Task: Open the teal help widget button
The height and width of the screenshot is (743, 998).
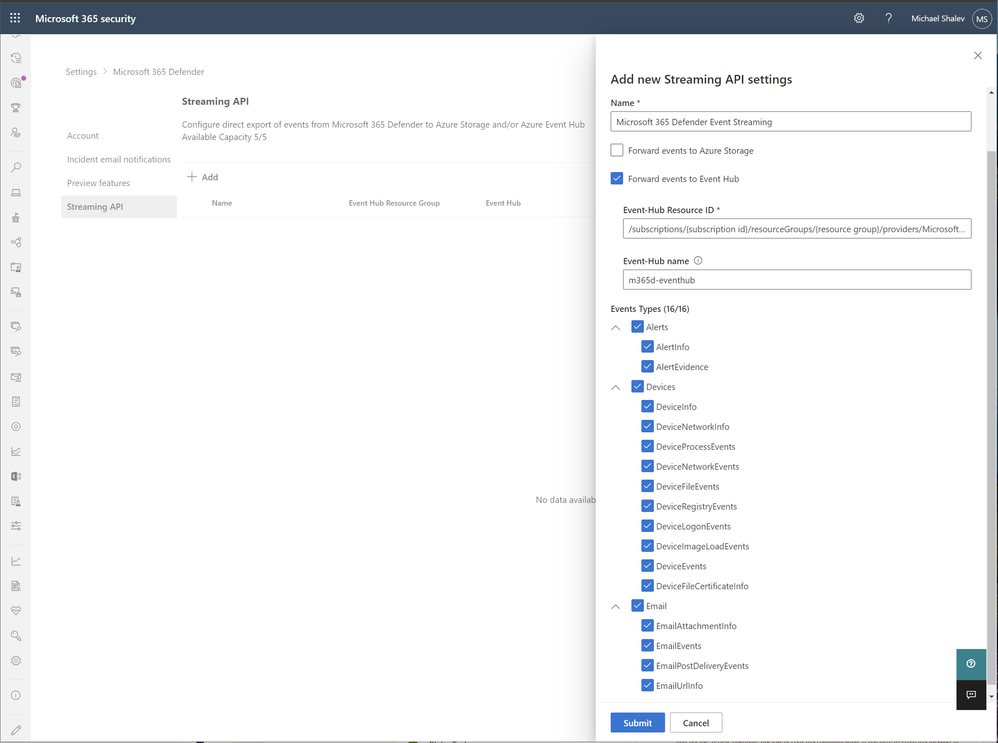Action: point(971,664)
